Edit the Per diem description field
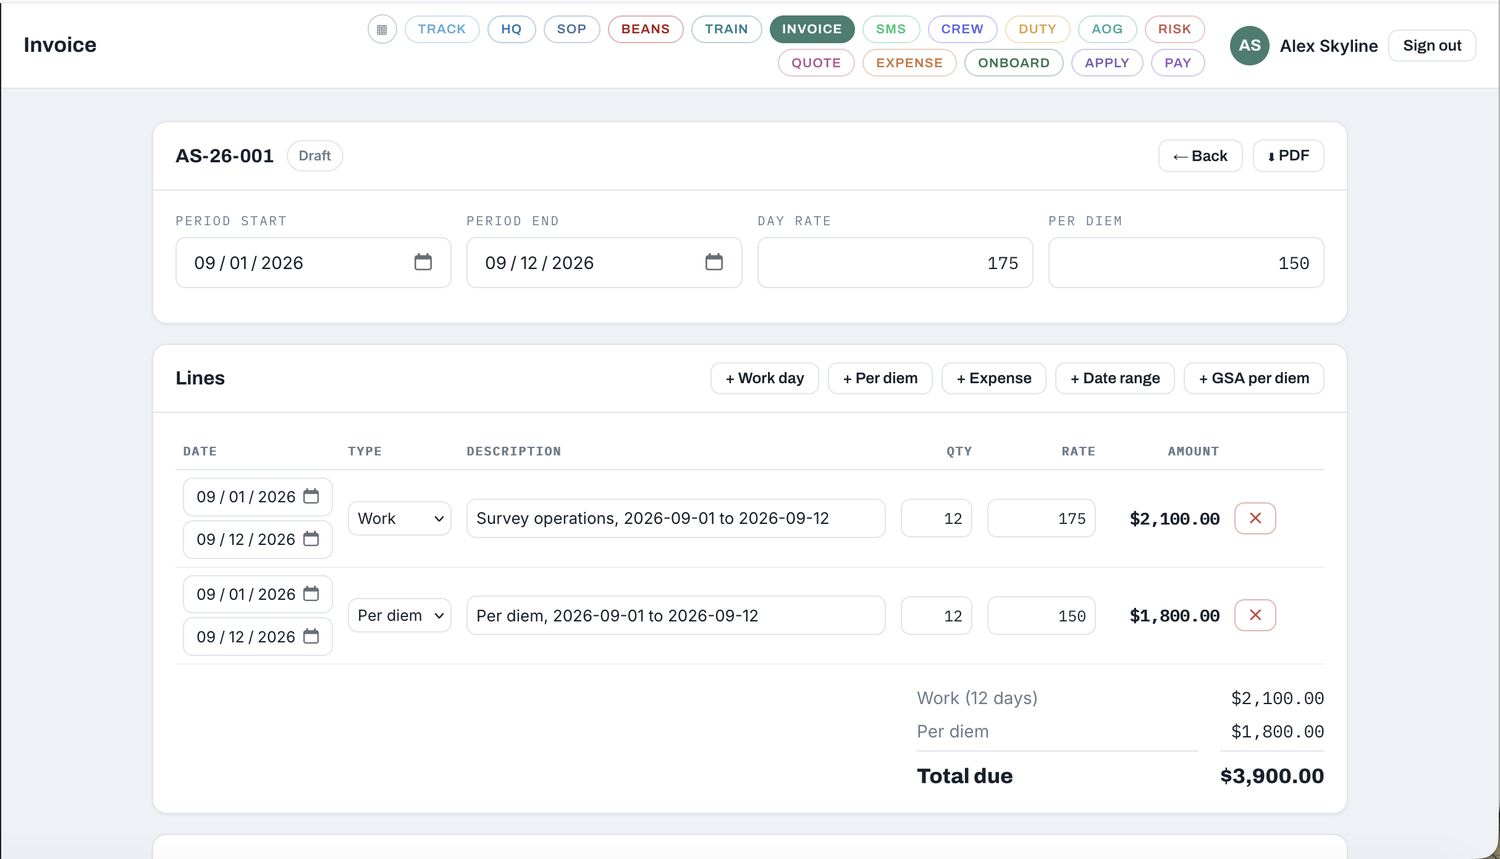 tap(676, 615)
